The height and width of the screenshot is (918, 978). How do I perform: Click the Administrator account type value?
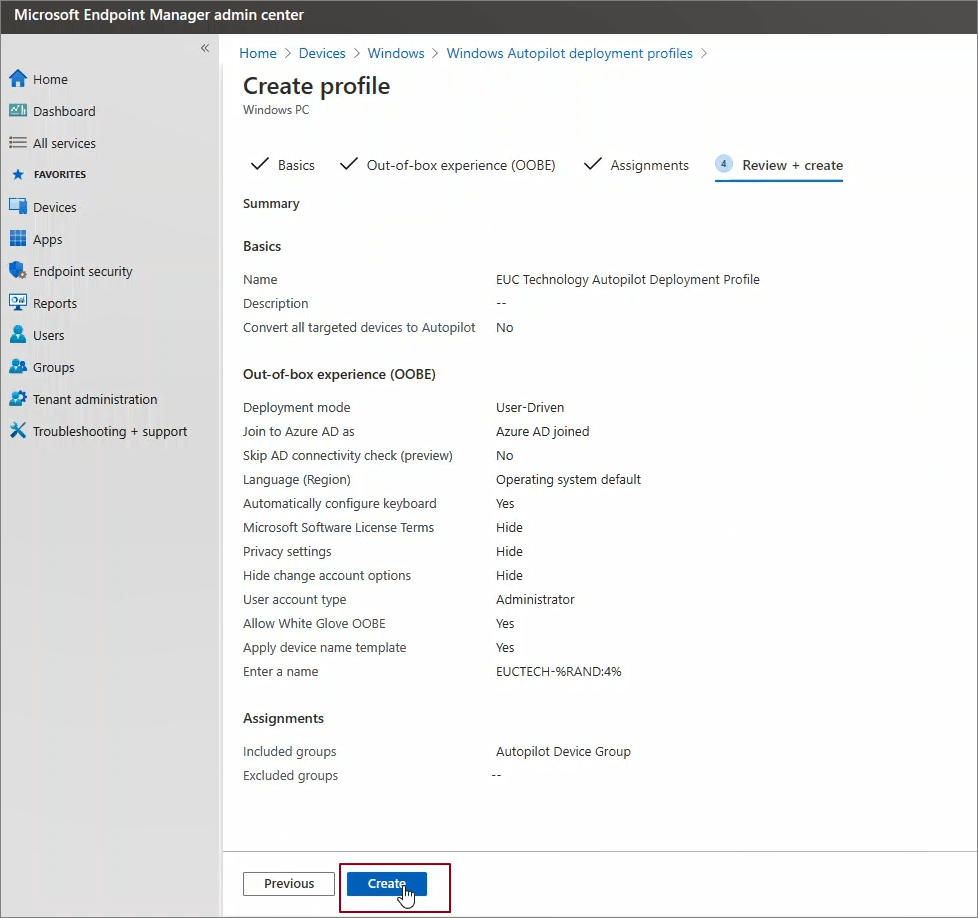pyautogui.click(x=535, y=599)
